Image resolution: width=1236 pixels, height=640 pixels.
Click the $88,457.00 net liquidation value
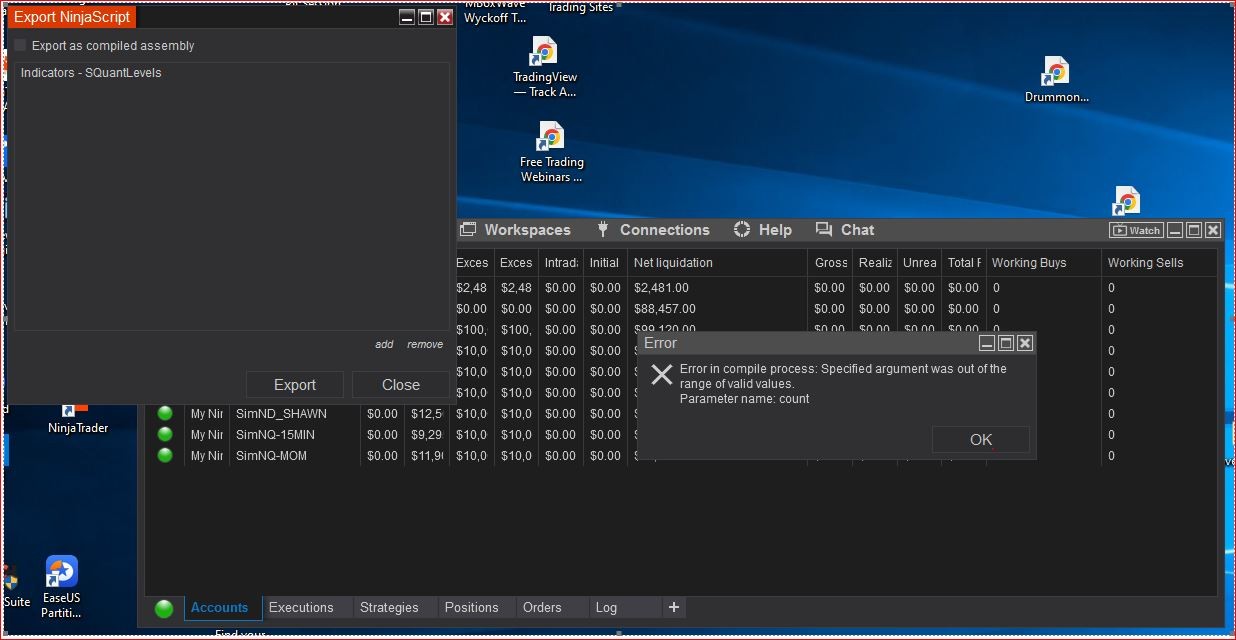point(664,309)
